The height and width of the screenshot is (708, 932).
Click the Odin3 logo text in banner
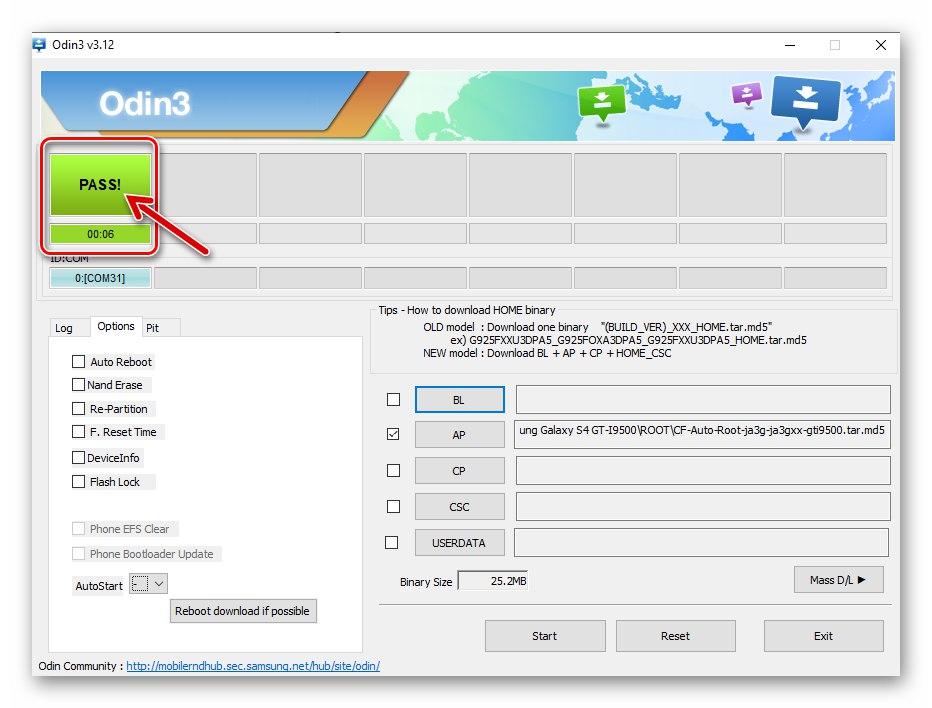[x=144, y=103]
